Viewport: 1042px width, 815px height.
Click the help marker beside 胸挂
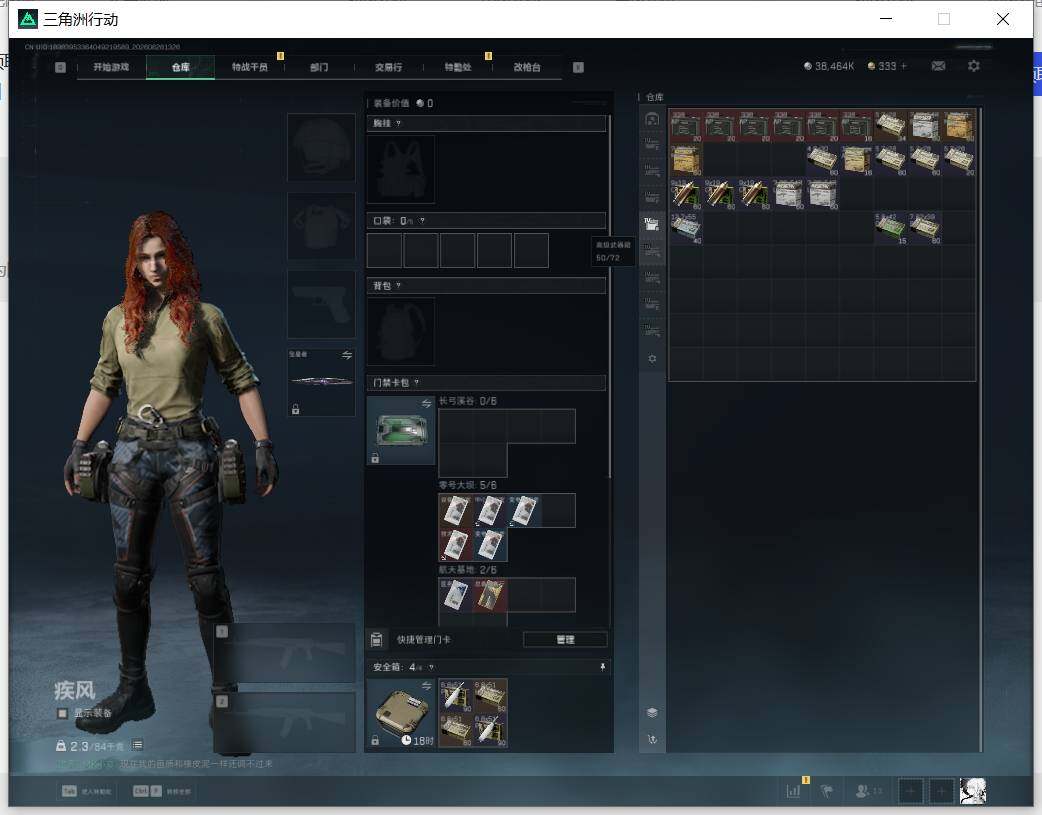398,124
